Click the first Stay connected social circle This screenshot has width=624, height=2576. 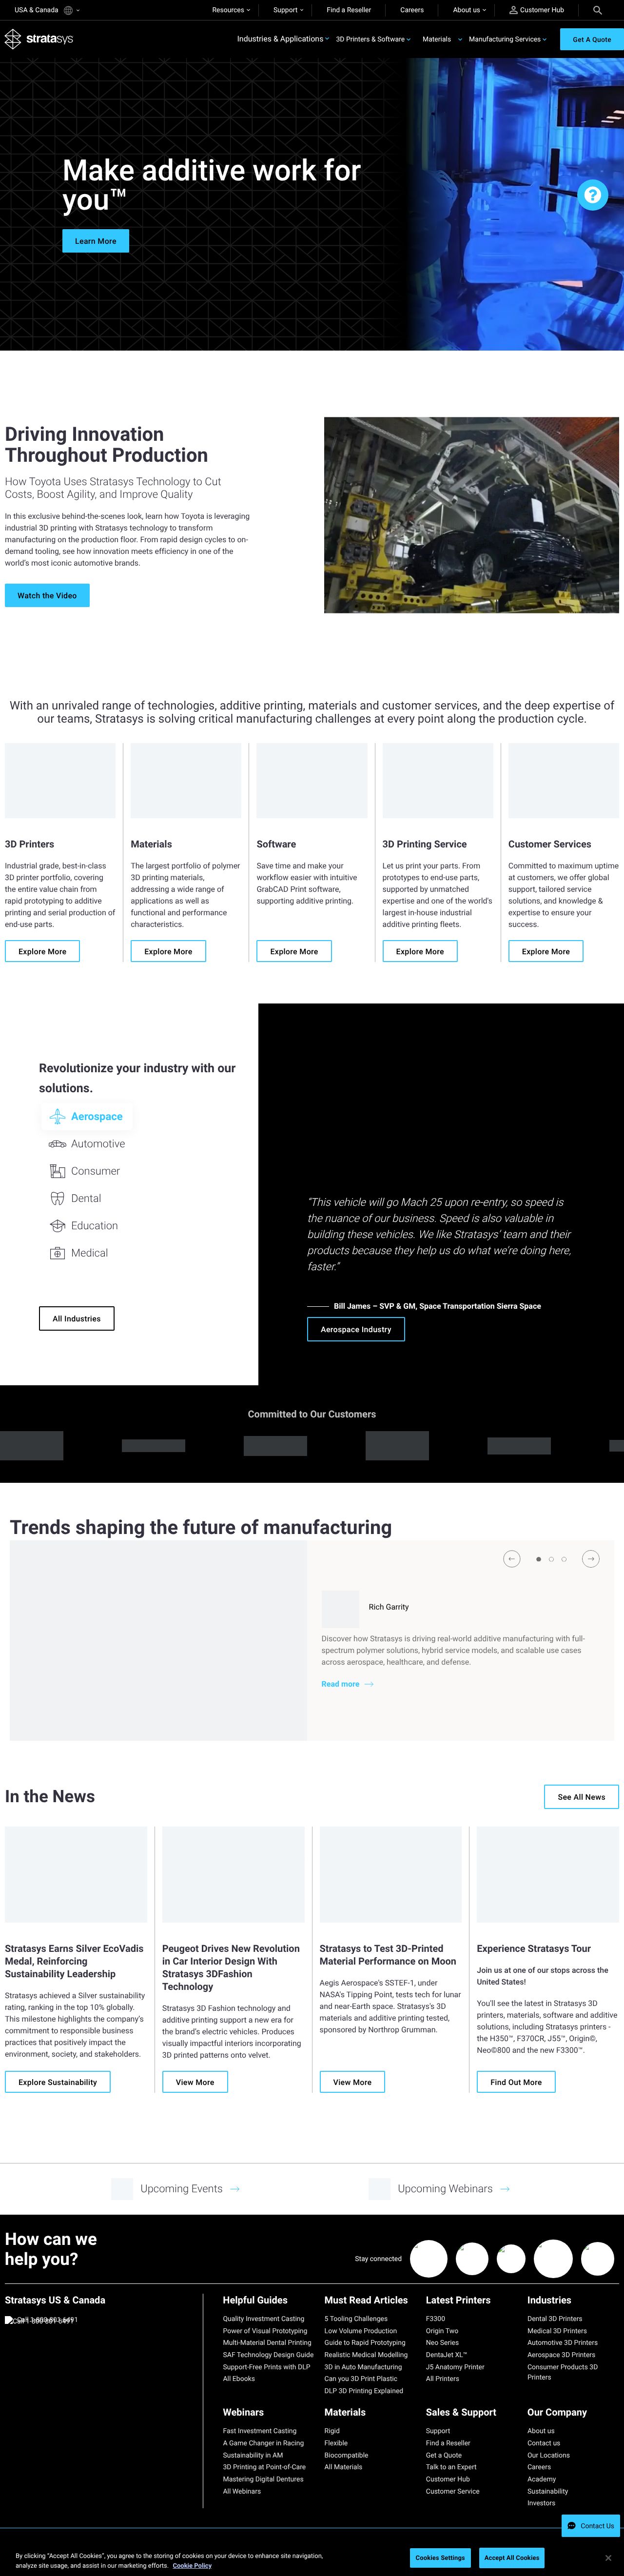(x=429, y=2258)
